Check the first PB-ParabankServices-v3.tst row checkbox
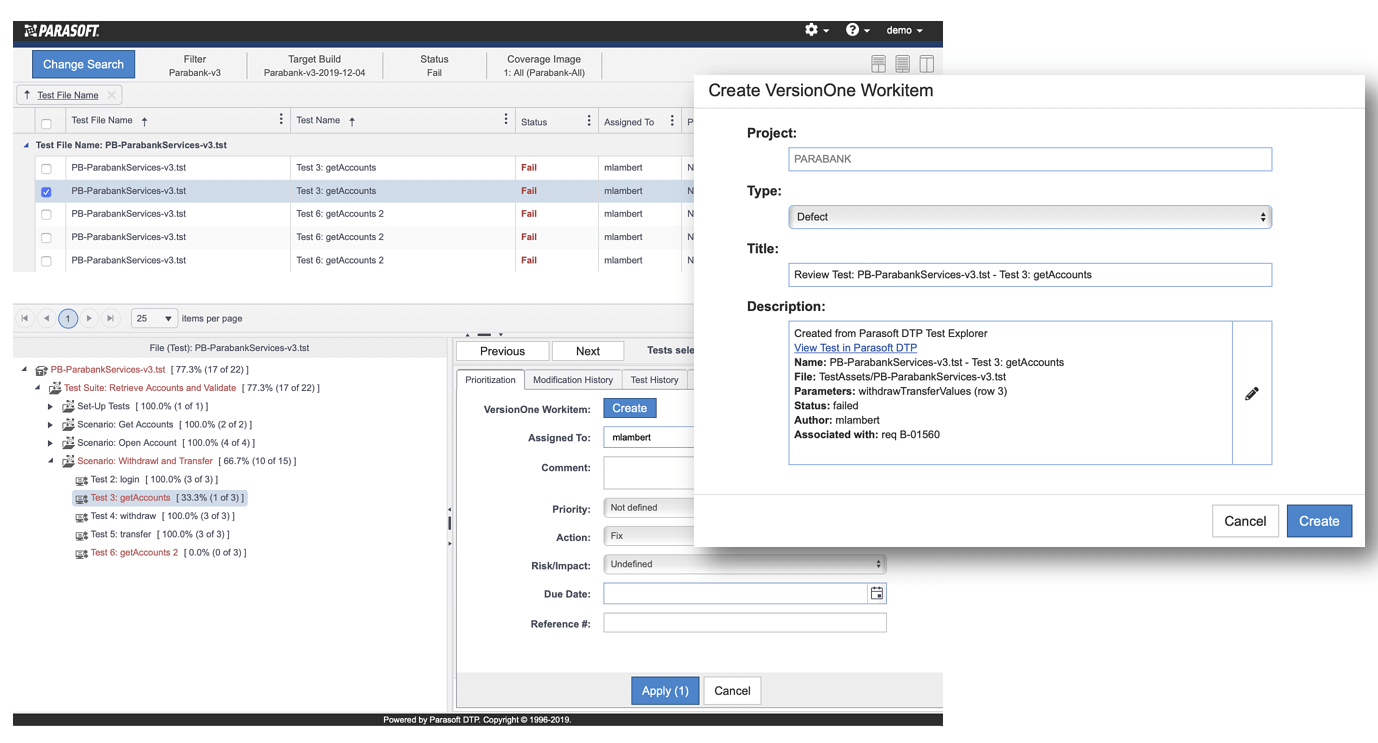1378x743 pixels. [45, 168]
